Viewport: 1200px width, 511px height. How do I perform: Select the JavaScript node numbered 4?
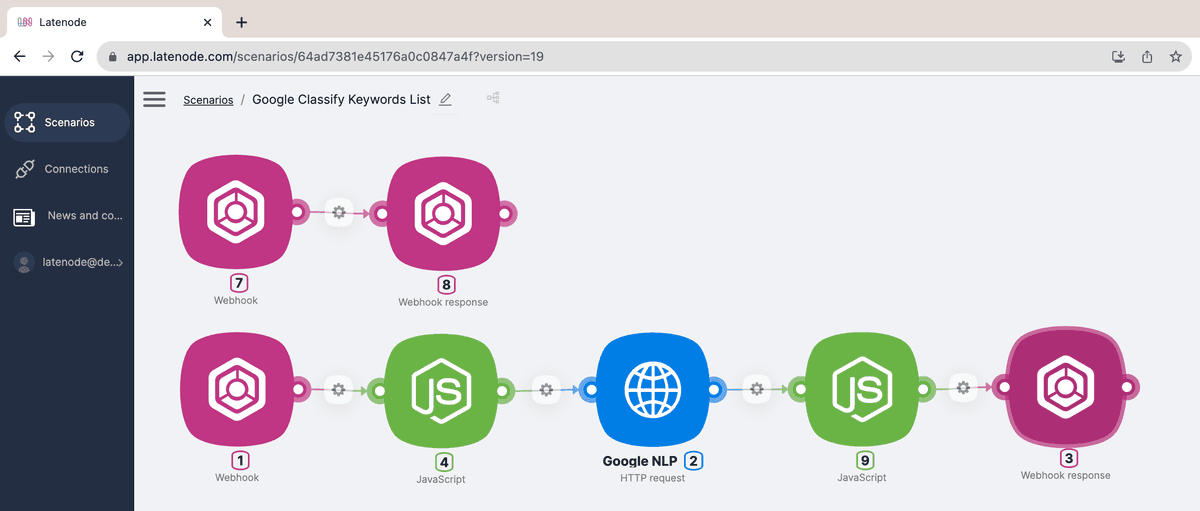click(x=442, y=389)
